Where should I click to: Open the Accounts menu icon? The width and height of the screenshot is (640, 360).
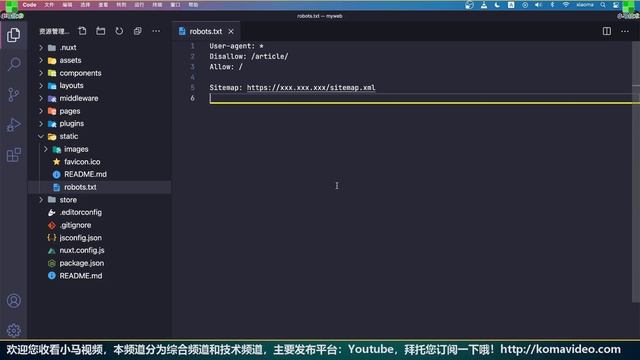click(x=13, y=301)
